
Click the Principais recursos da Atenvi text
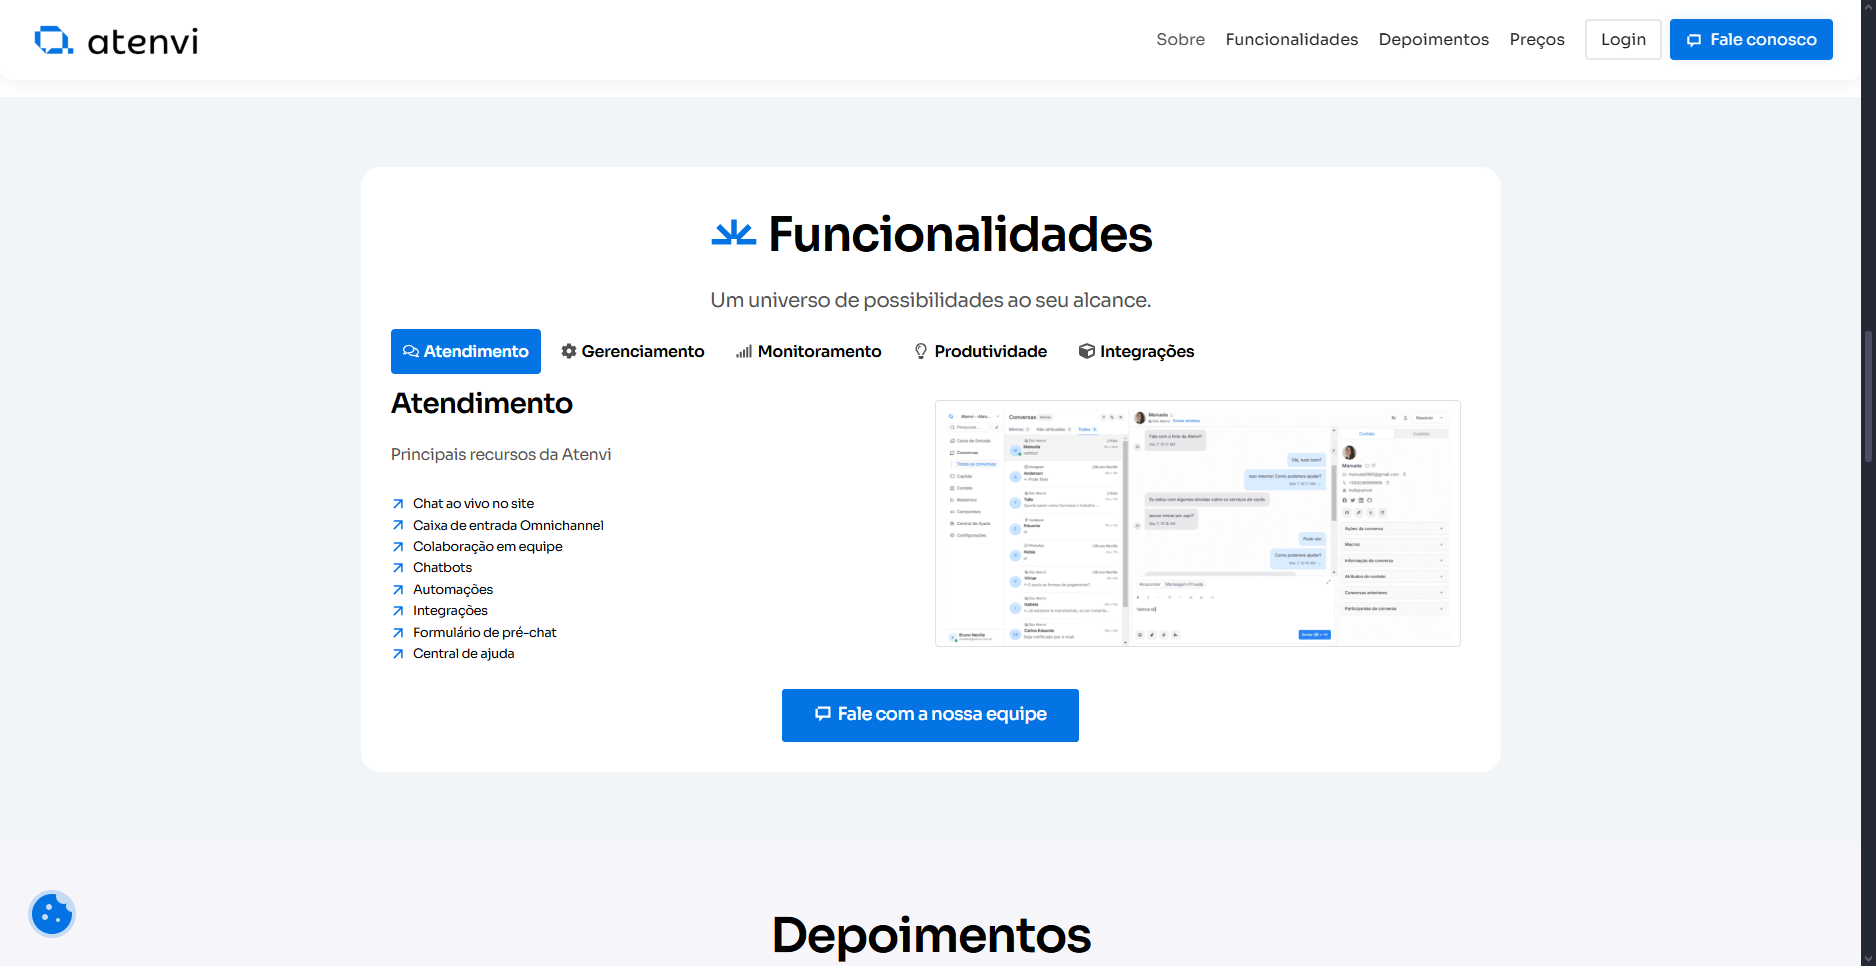[x=501, y=454]
